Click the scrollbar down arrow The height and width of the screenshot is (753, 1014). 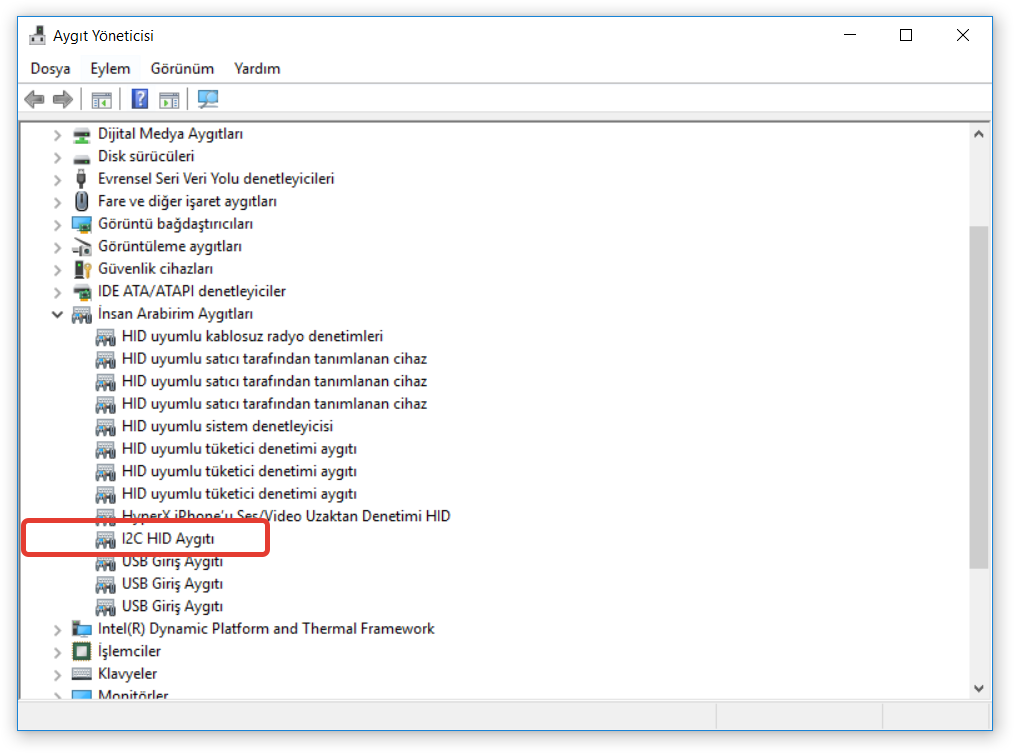(979, 688)
